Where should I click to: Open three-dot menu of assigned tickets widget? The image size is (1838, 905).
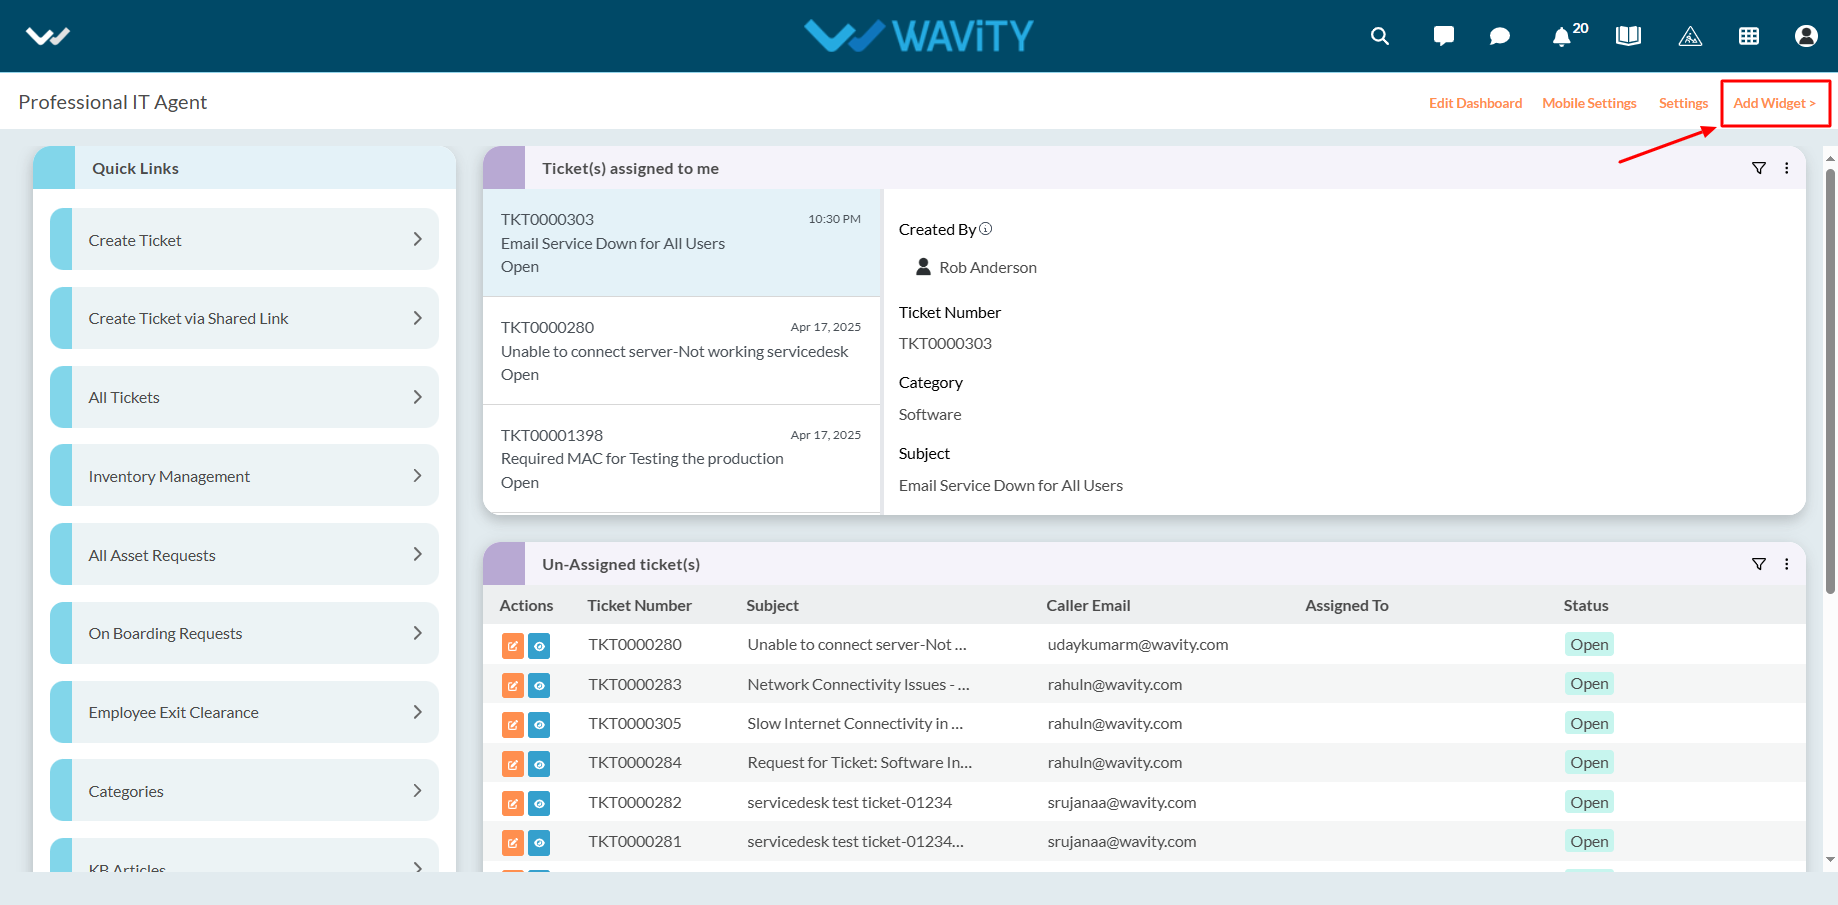pos(1787,168)
